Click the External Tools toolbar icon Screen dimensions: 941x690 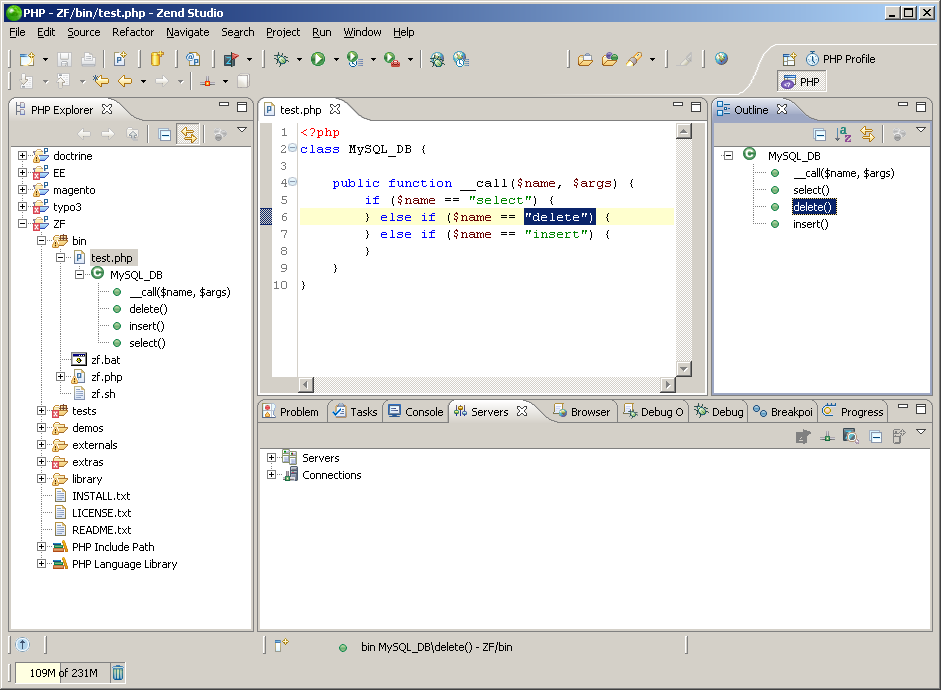pyautogui.click(x=392, y=59)
